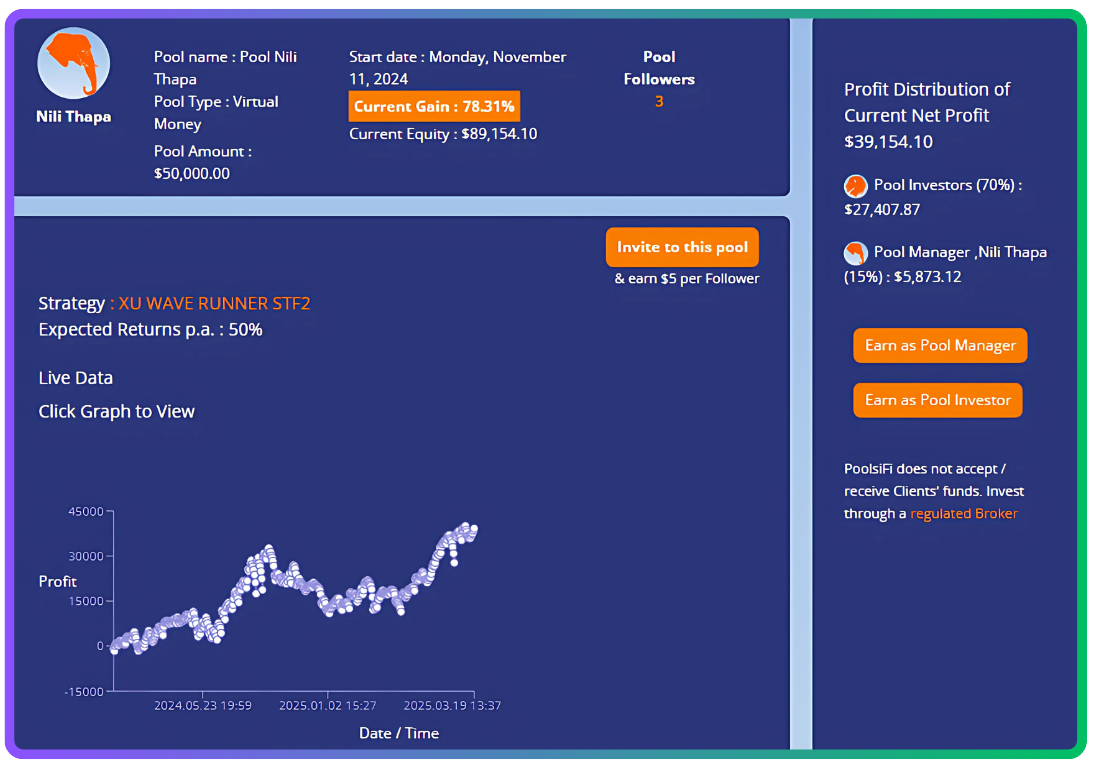Click the Profit axis label on graph
Screen dimensions: 1093x768
click(57, 581)
